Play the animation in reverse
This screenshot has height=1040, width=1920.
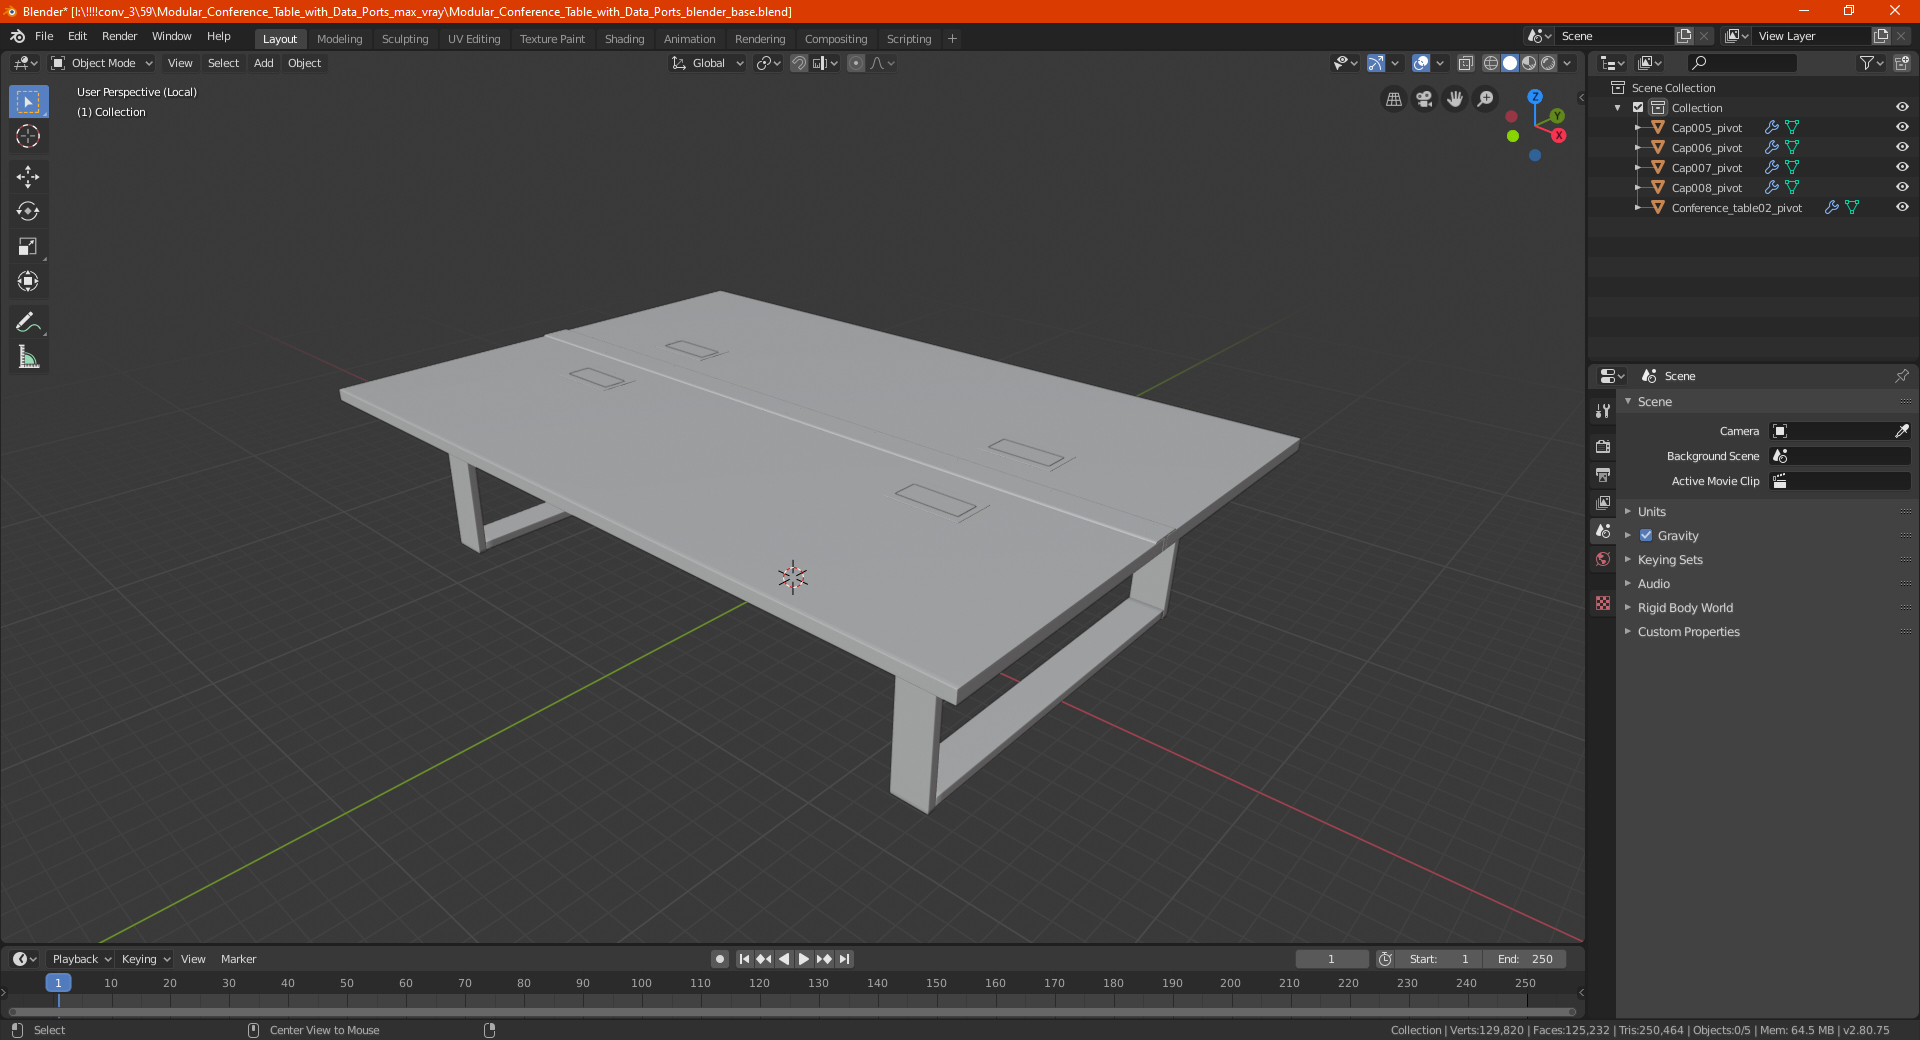(x=784, y=959)
